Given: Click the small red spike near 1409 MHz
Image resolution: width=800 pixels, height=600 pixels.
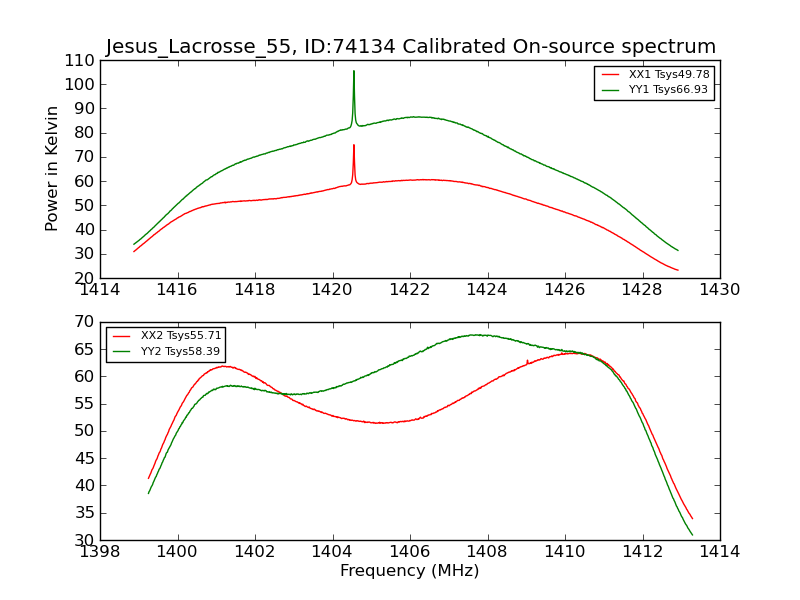Looking at the screenshot, I should pyautogui.click(x=527, y=361).
